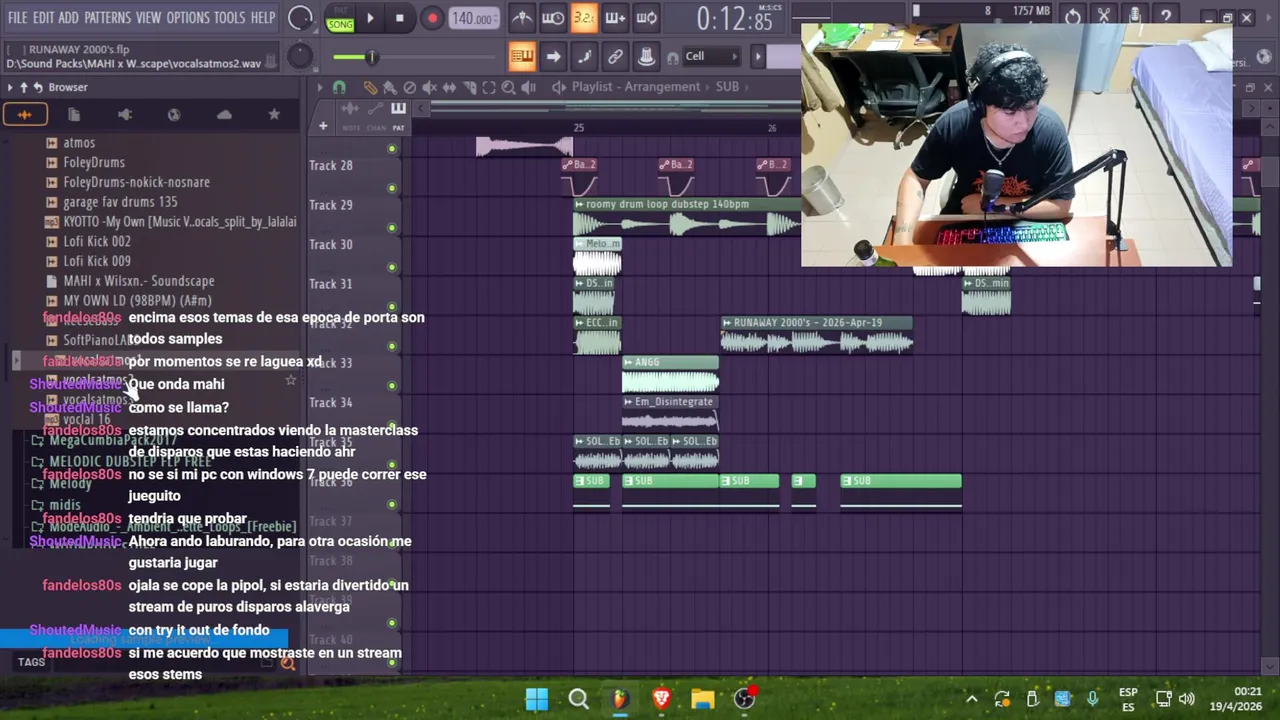Image resolution: width=1280 pixels, height=720 pixels.
Task: Select the Em_Disintegrate audio clip
Action: (670, 414)
